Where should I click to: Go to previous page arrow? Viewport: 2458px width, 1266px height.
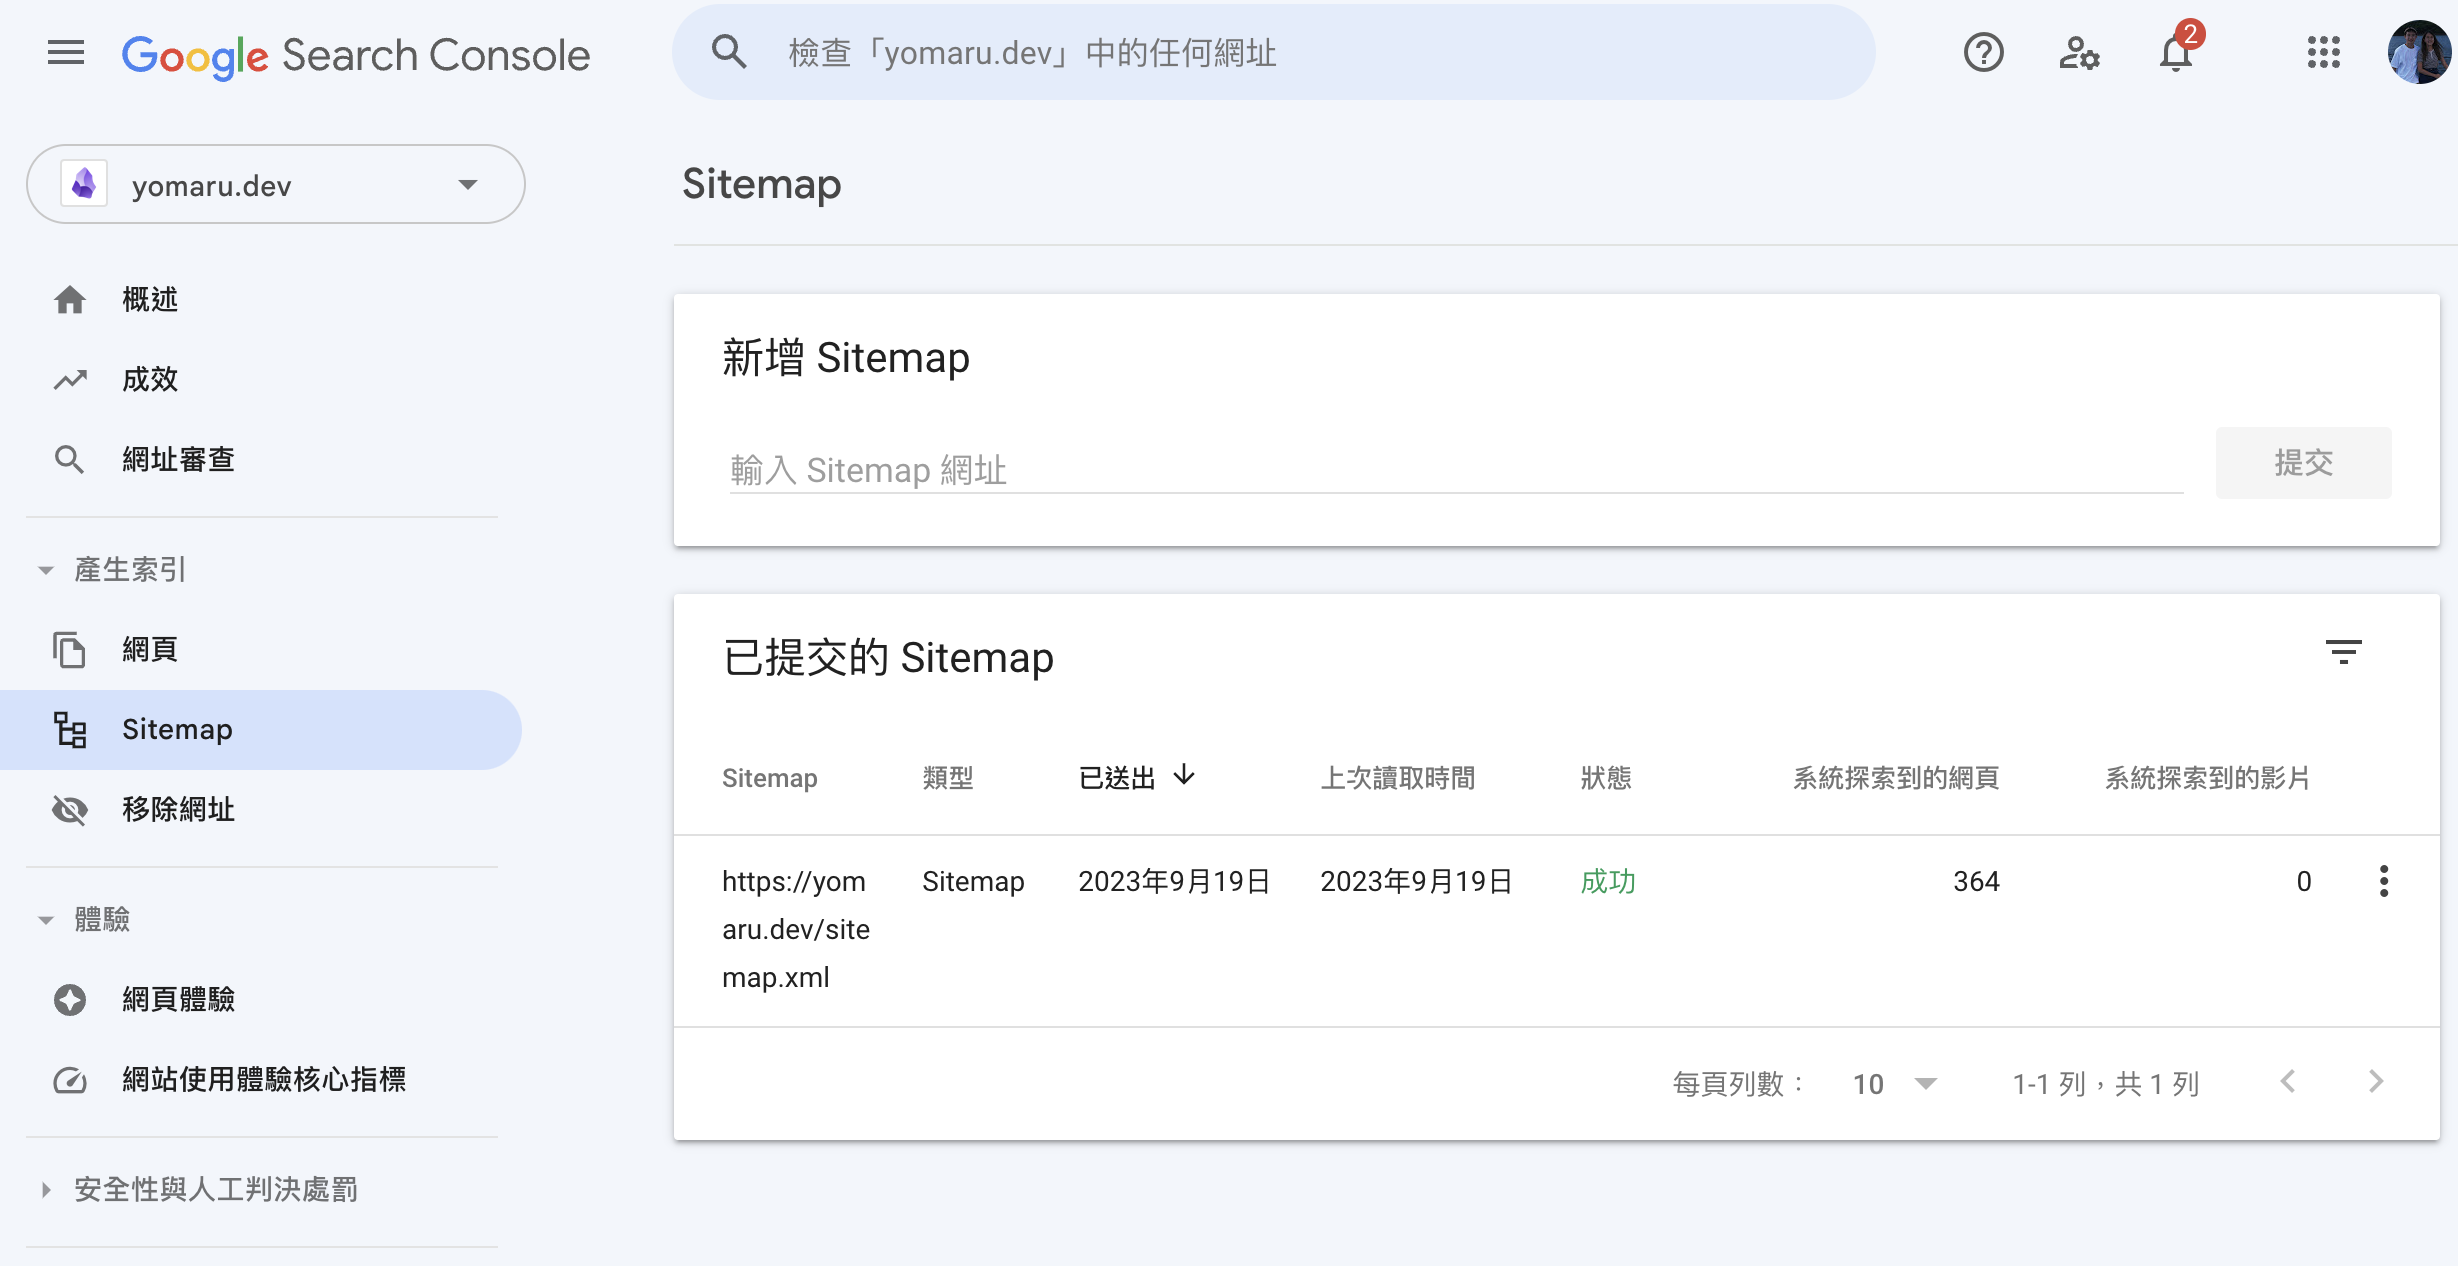[2287, 1082]
